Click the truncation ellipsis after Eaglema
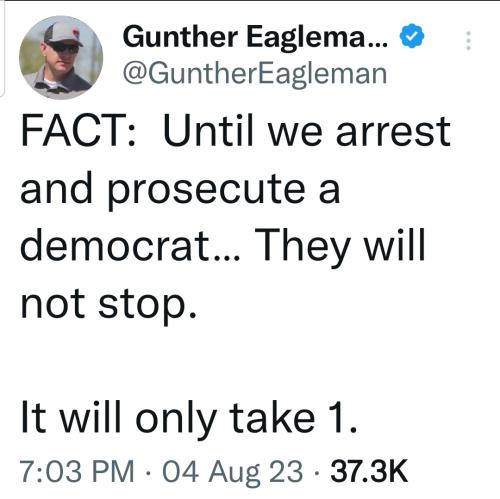This screenshot has width=500, height=499. click(377, 45)
